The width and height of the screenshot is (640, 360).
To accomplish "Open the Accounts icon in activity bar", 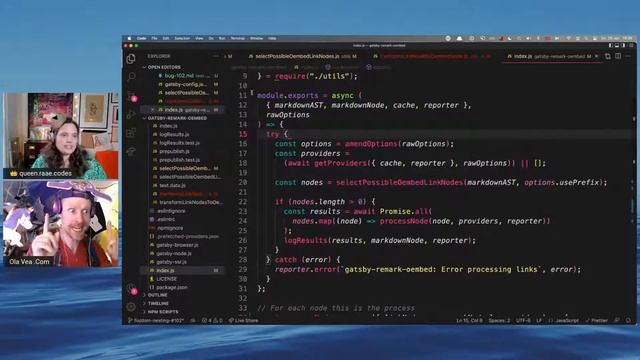I will coord(131,289).
